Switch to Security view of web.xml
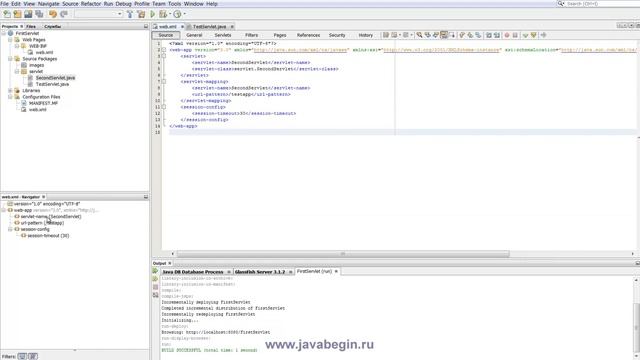The height and width of the screenshot is (360, 640). (x=337, y=35)
